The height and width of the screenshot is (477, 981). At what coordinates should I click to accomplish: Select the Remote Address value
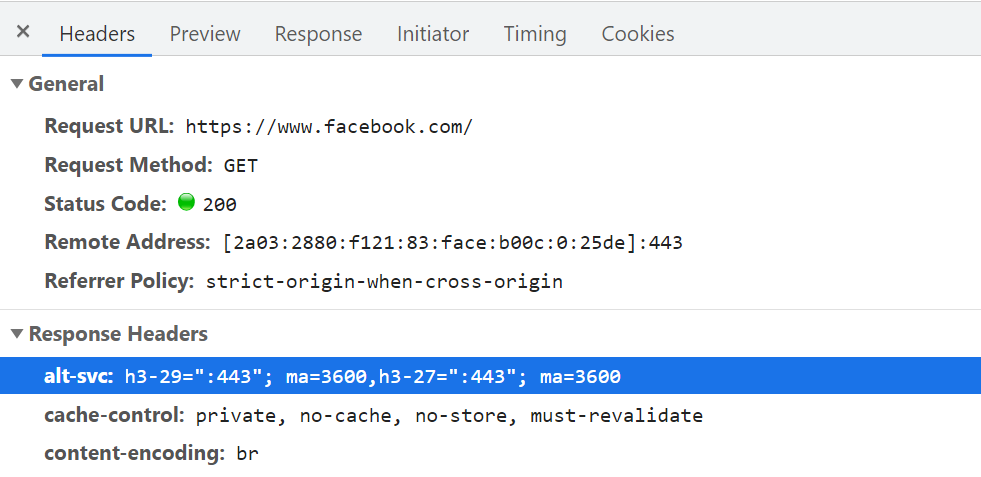click(x=452, y=242)
